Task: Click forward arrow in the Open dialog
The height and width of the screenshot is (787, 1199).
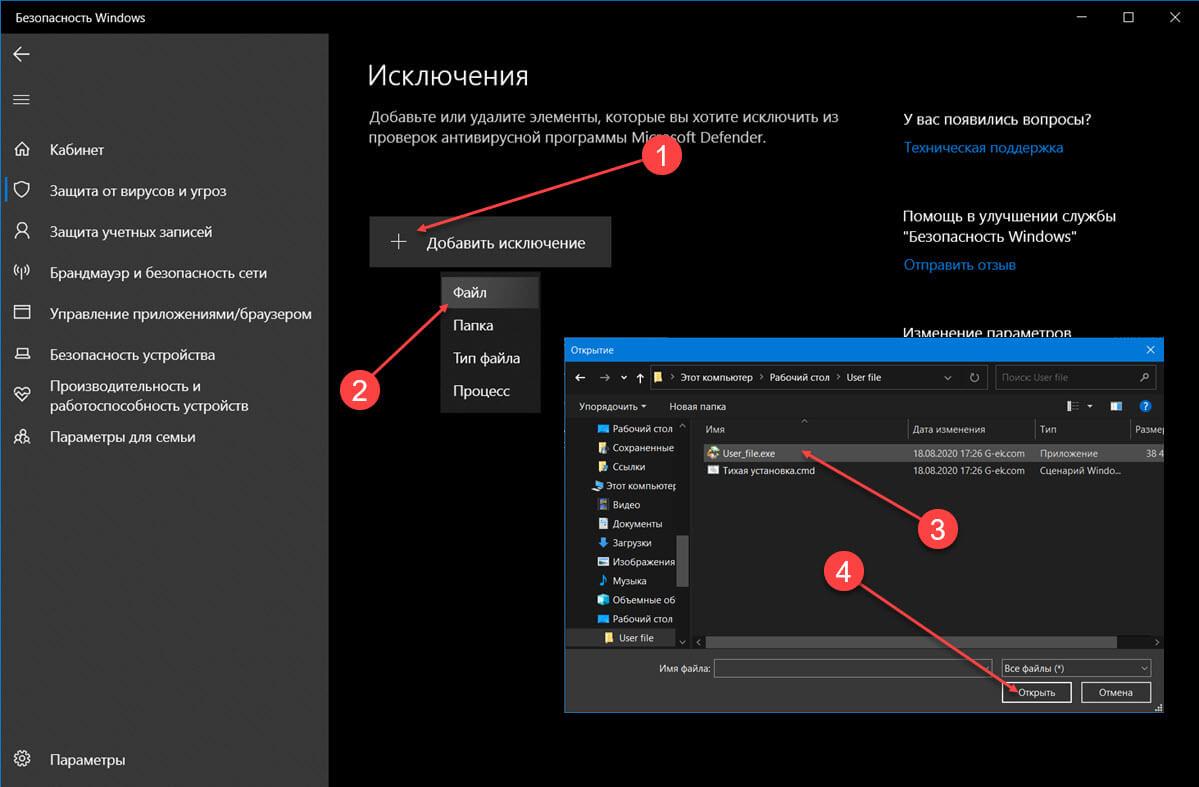Action: (605, 377)
